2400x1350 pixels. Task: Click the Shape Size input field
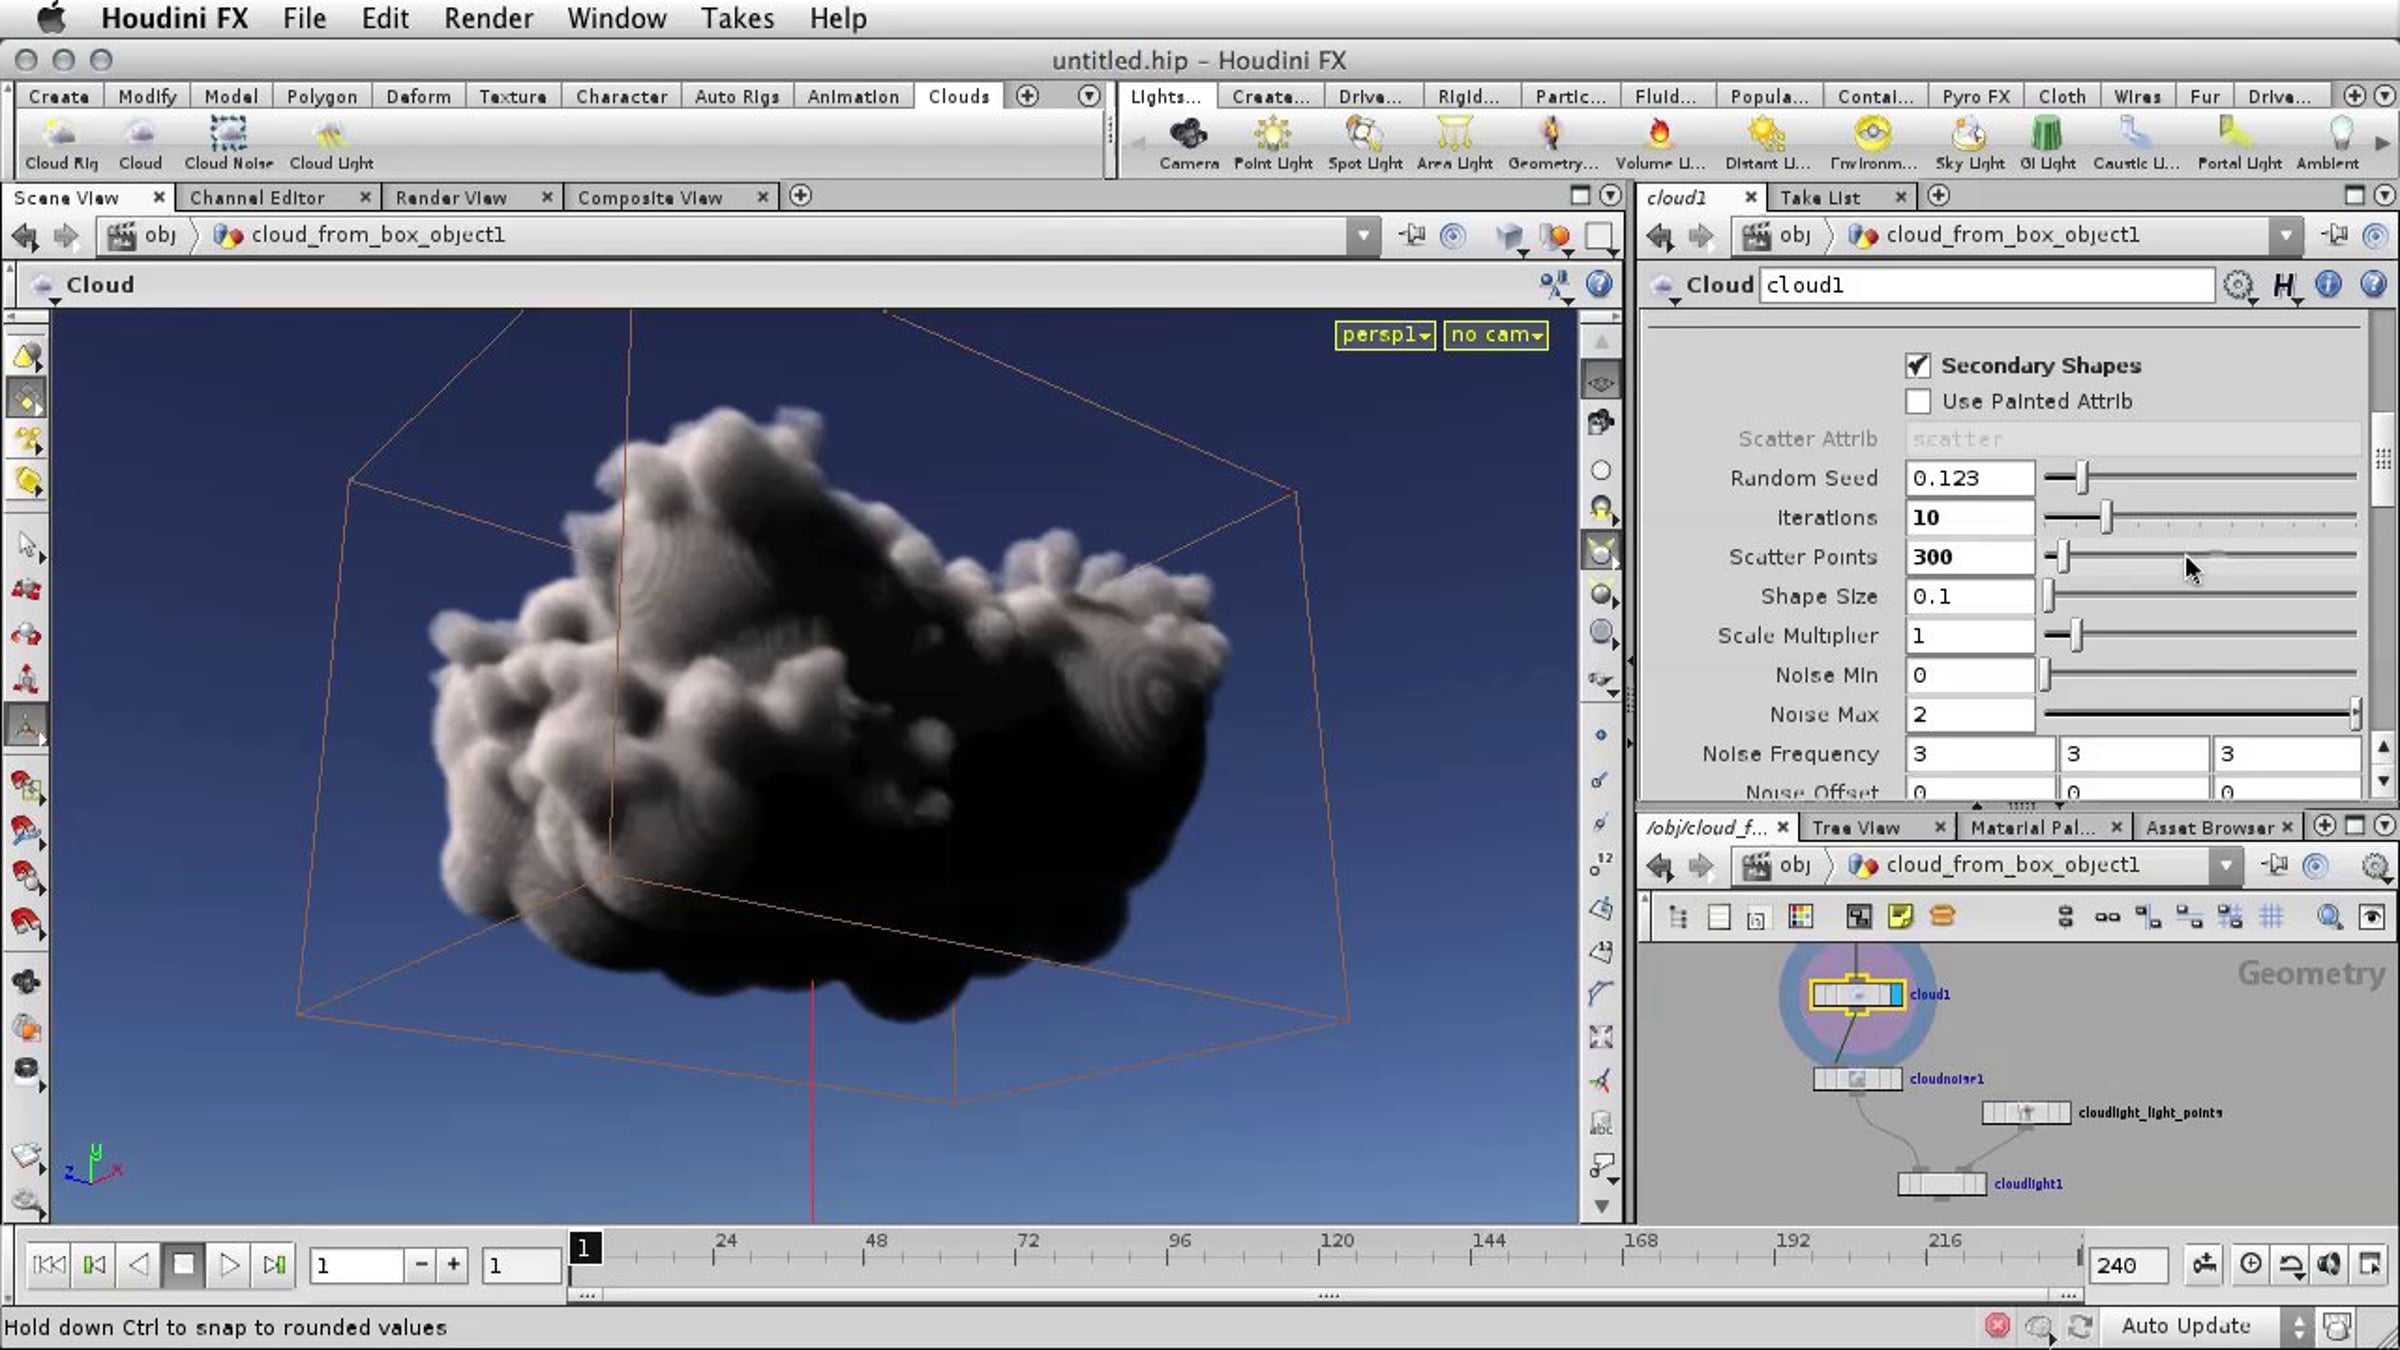coord(1969,596)
